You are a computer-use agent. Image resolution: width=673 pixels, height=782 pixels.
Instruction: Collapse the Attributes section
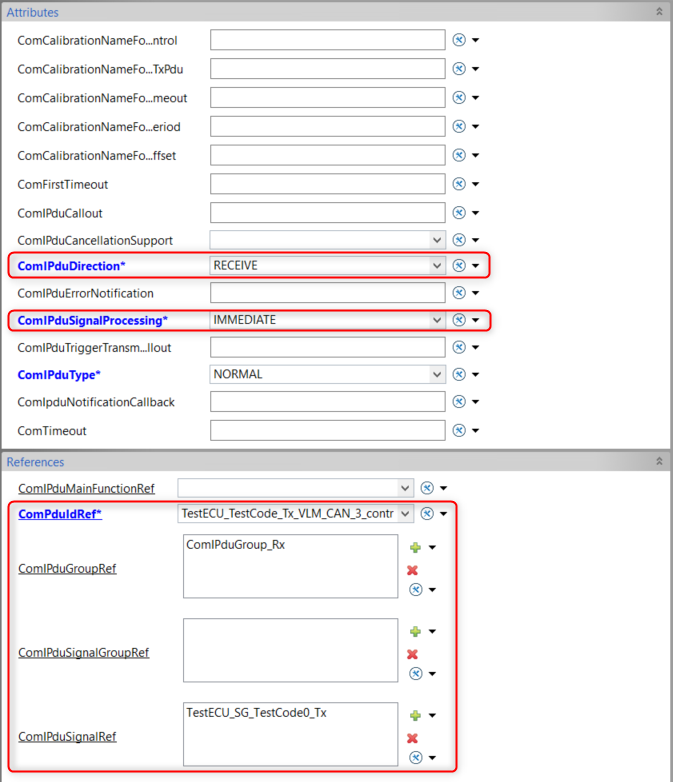pyautogui.click(x=659, y=11)
